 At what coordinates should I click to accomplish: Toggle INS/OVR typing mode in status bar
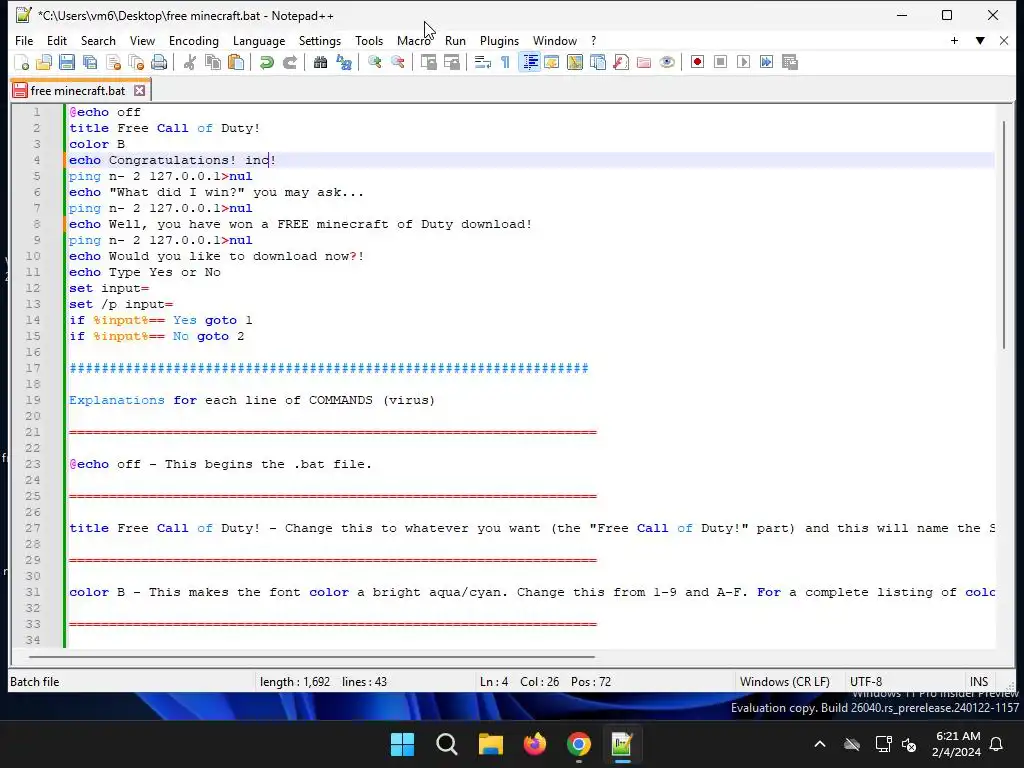tap(979, 682)
